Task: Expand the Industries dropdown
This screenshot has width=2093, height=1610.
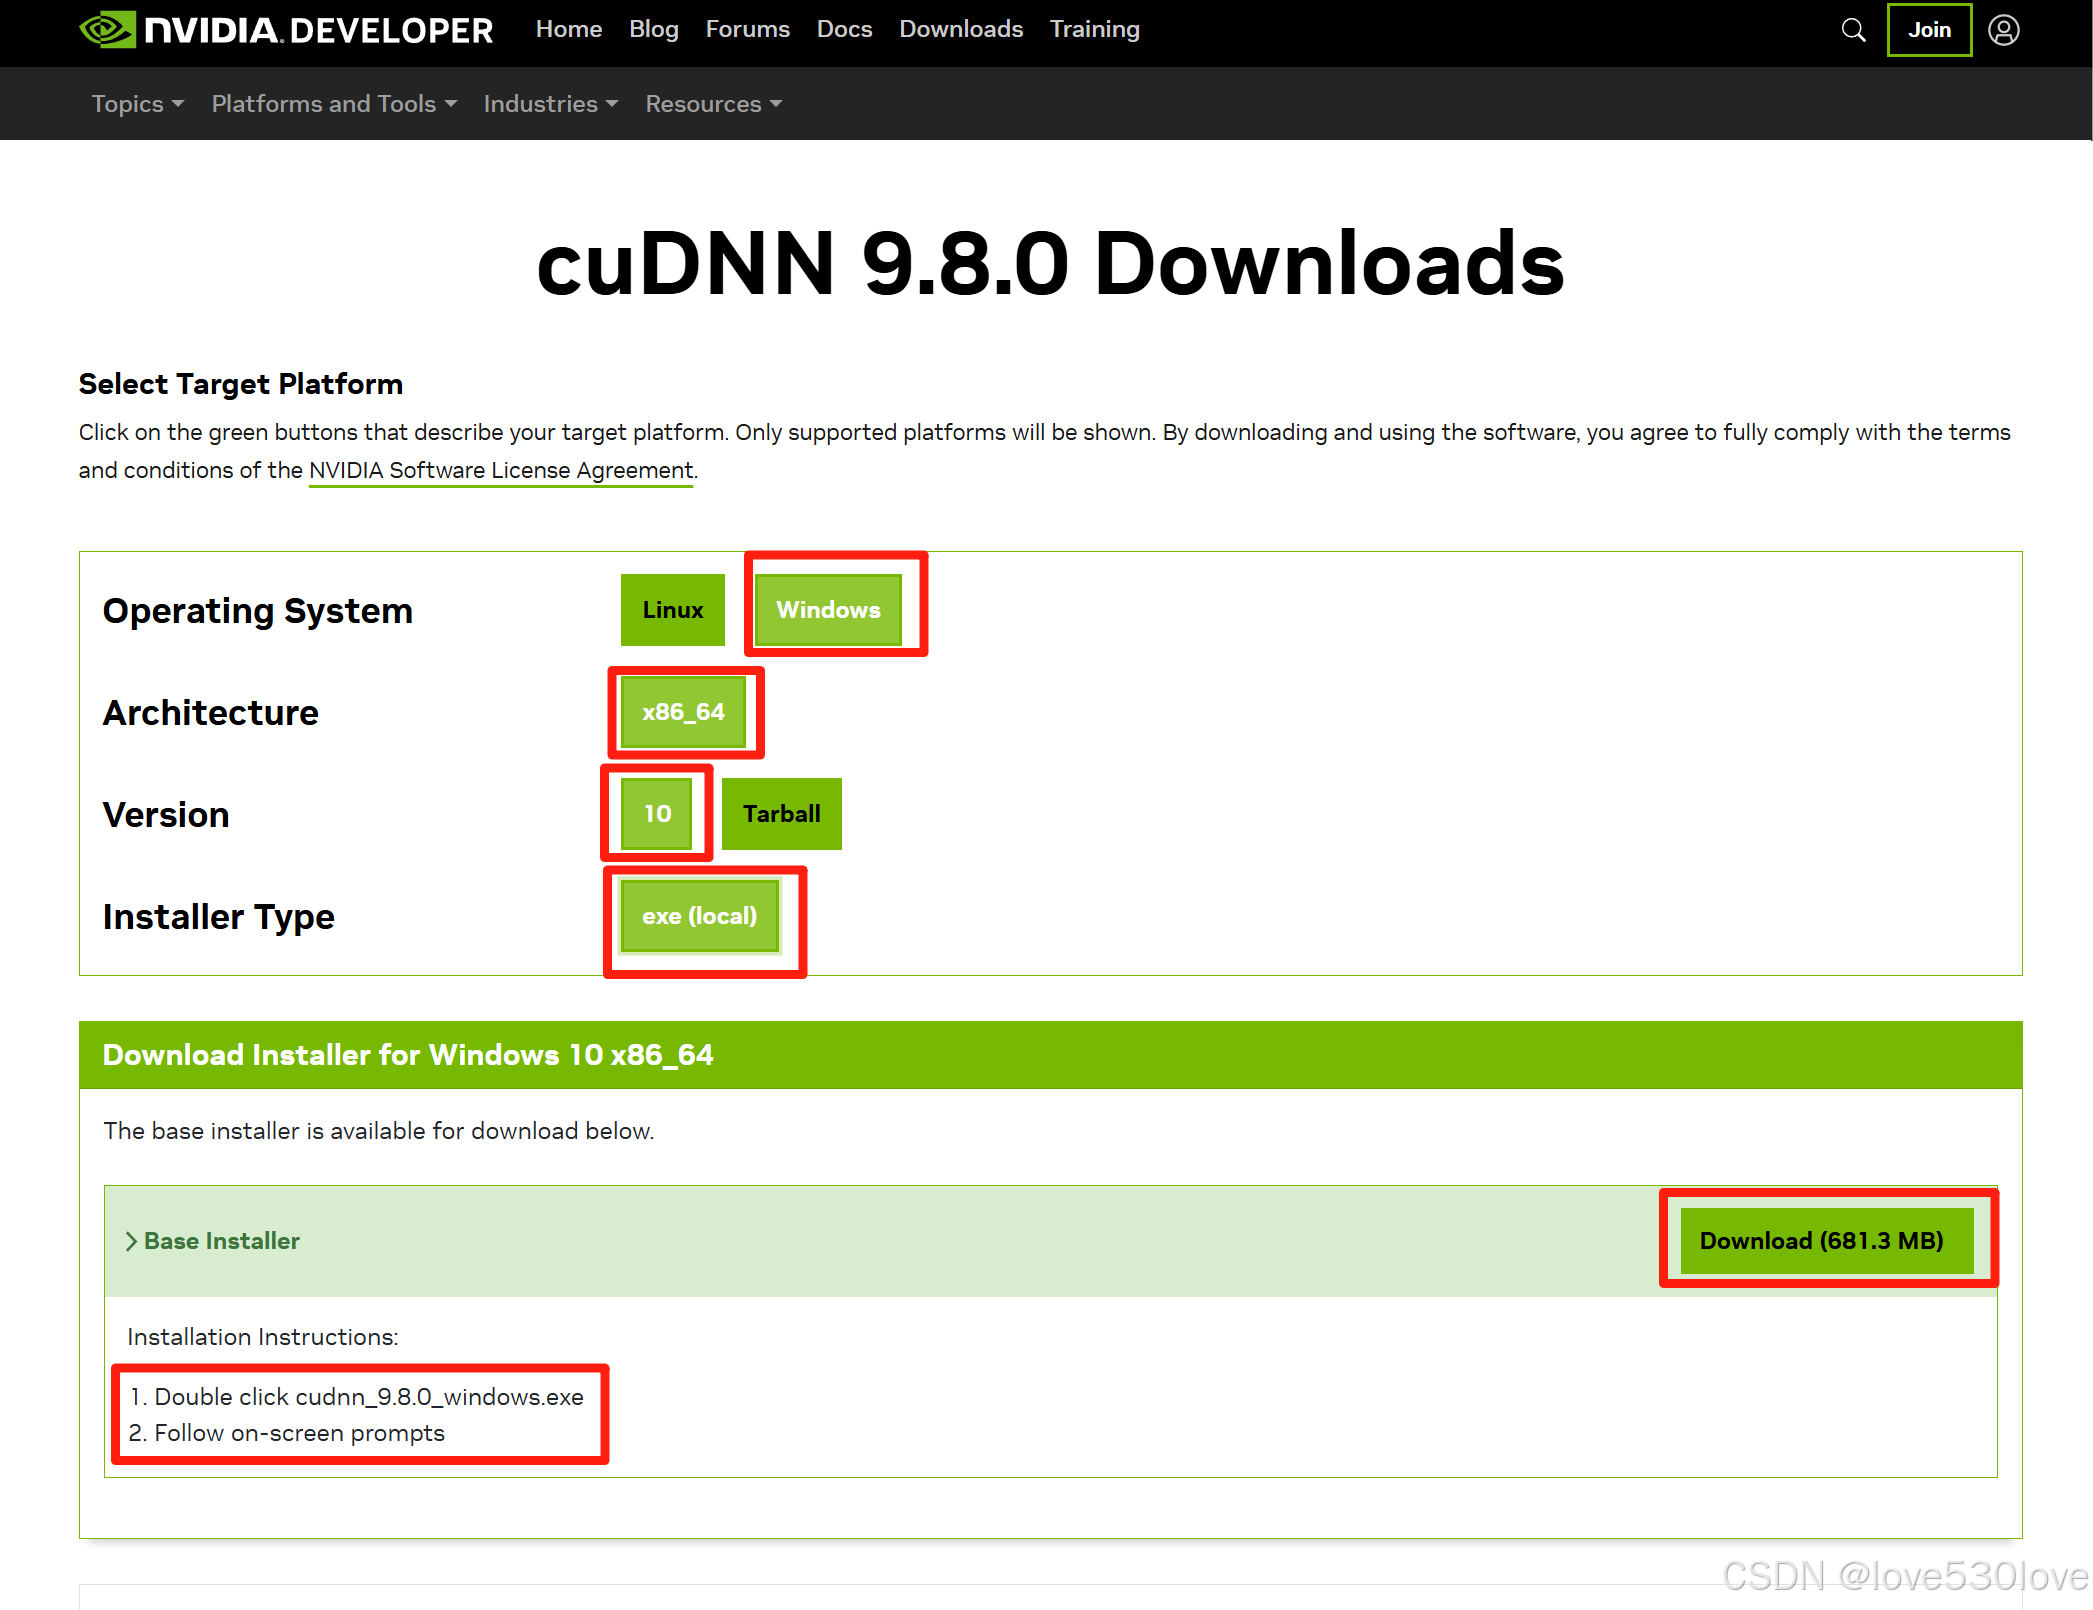Action: pyautogui.click(x=550, y=104)
